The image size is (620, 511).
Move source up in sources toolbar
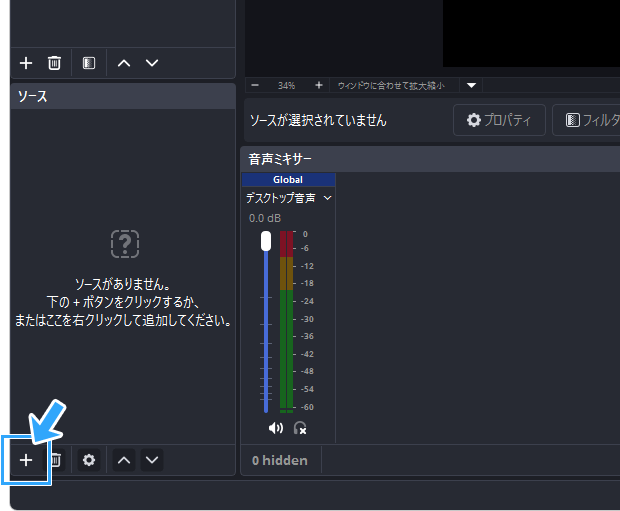124,460
